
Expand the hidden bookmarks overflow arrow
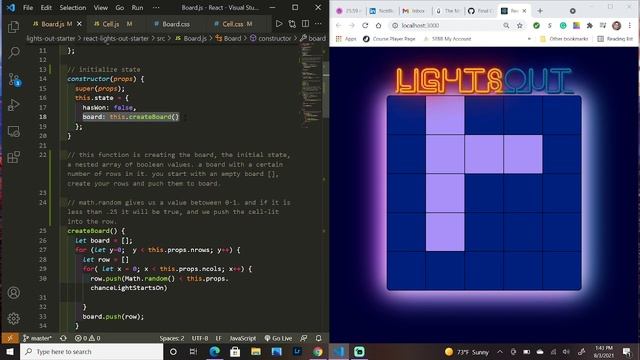[x=529, y=39]
